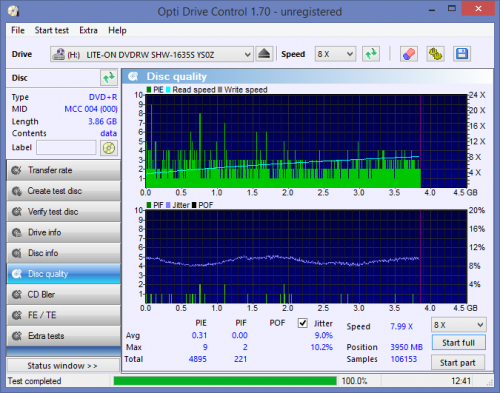This screenshot has width=500, height=393.
Task: Open the 8 X dropdown above Start full
Action: click(x=458, y=325)
